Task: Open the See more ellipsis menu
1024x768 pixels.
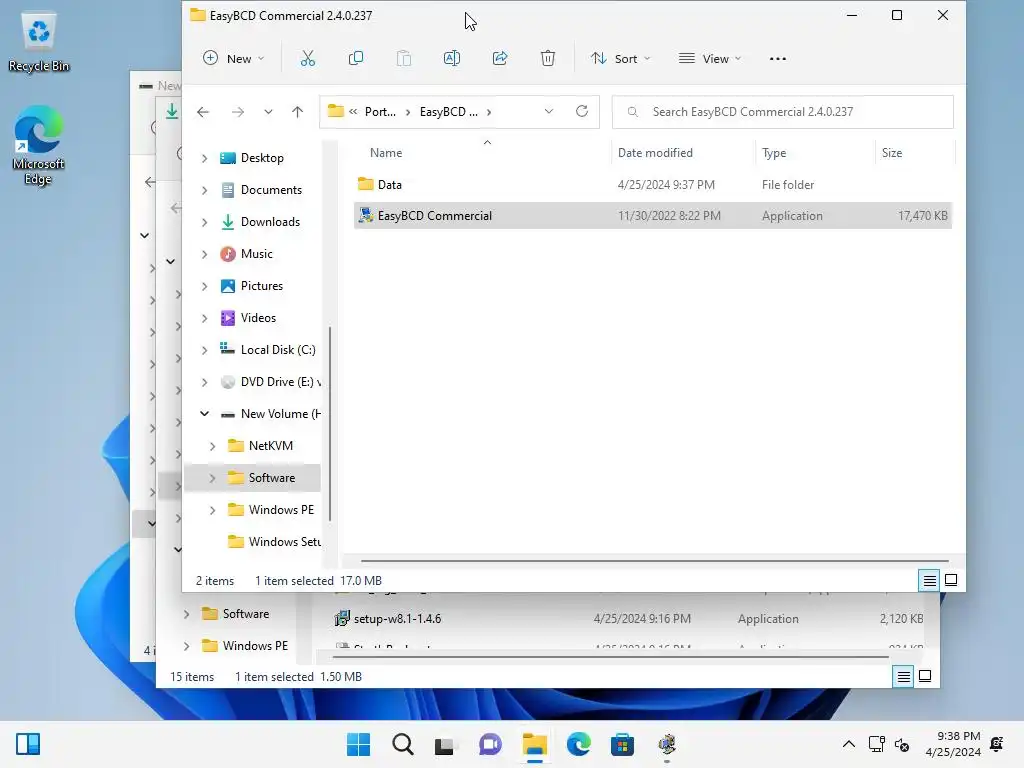Action: point(778,59)
